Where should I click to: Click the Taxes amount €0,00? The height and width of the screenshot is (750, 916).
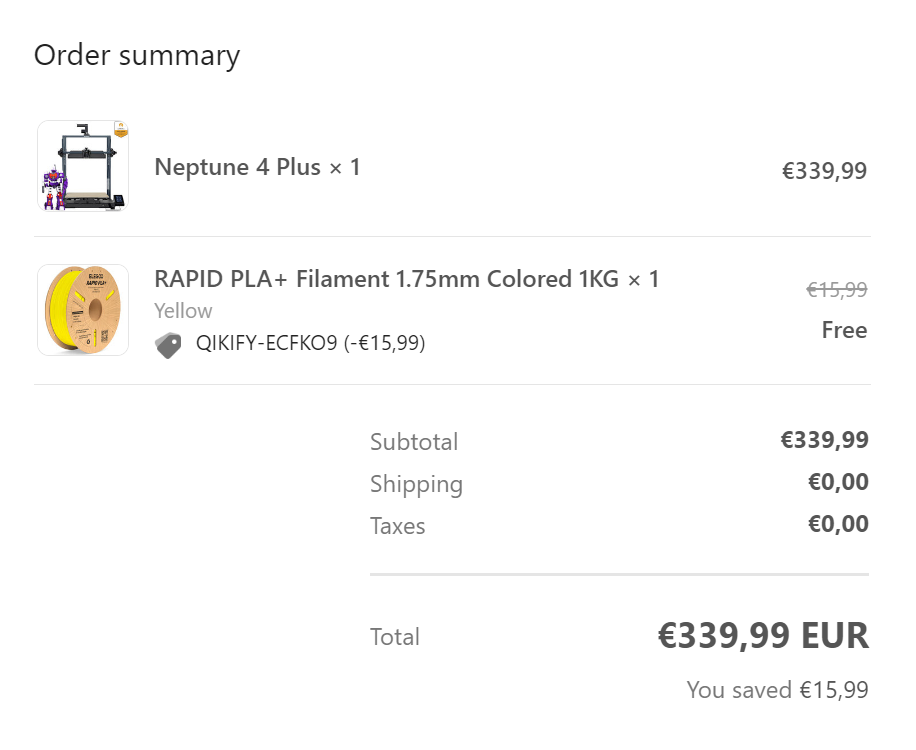coord(838,524)
